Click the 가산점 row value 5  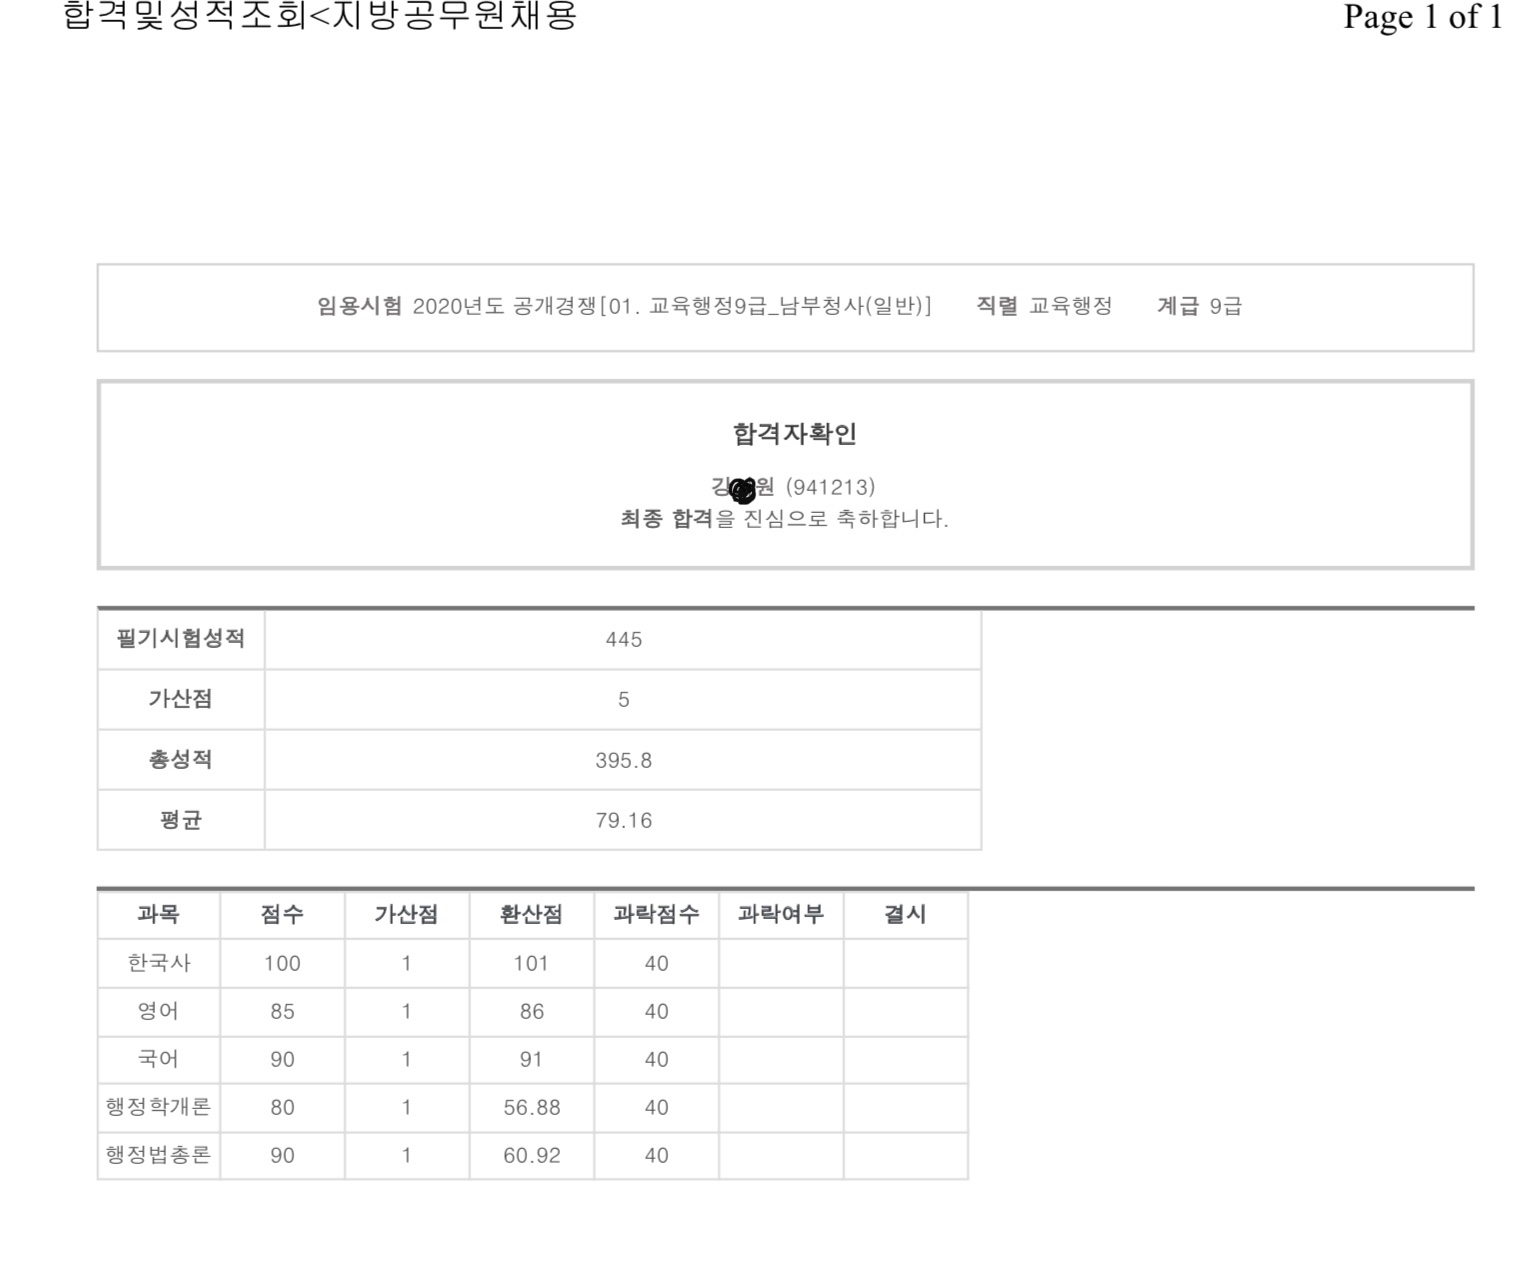623,700
